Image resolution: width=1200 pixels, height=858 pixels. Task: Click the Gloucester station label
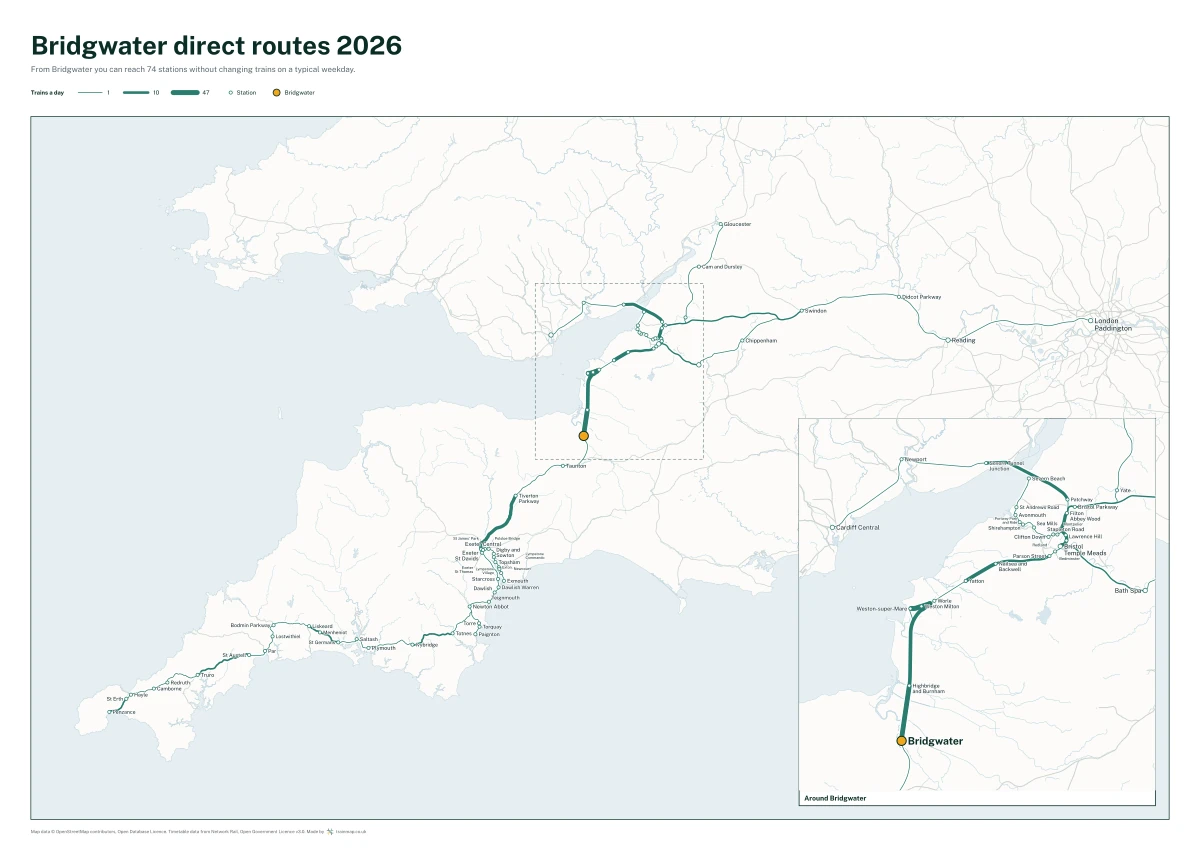737,224
